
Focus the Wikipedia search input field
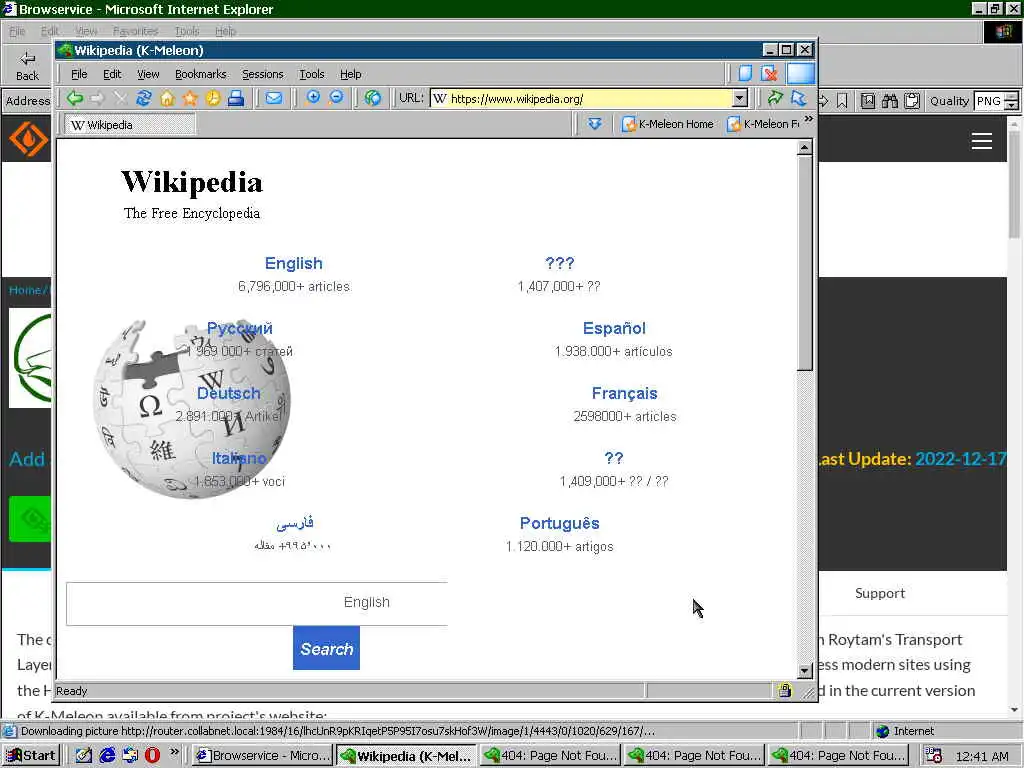[x=257, y=603]
